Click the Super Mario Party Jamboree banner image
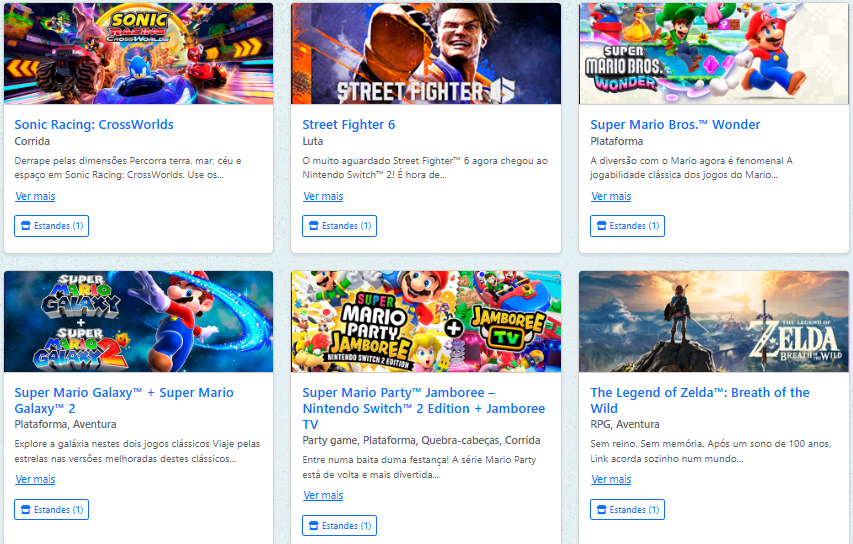Image resolution: width=853 pixels, height=544 pixels. pos(426,321)
